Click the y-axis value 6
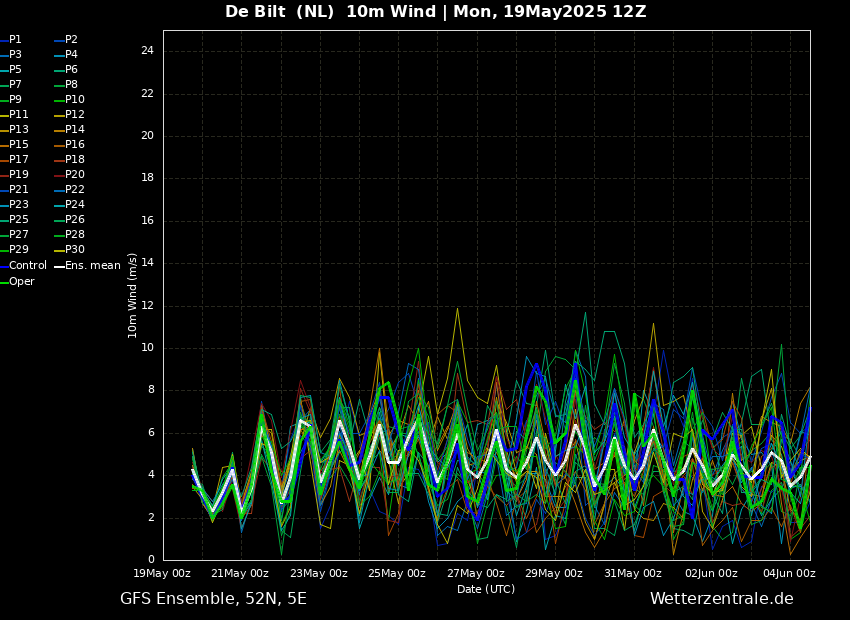Image resolution: width=850 pixels, height=620 pixels. pyautogui.click(x=151, y=432)
